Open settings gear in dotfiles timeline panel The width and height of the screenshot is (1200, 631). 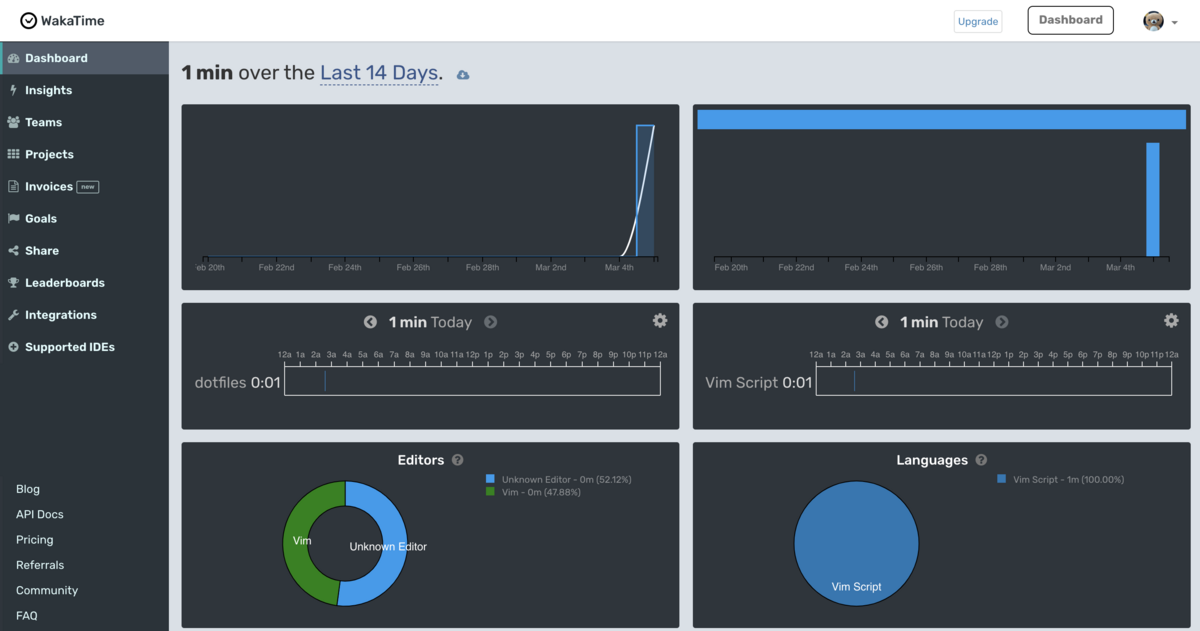(660, 320)
